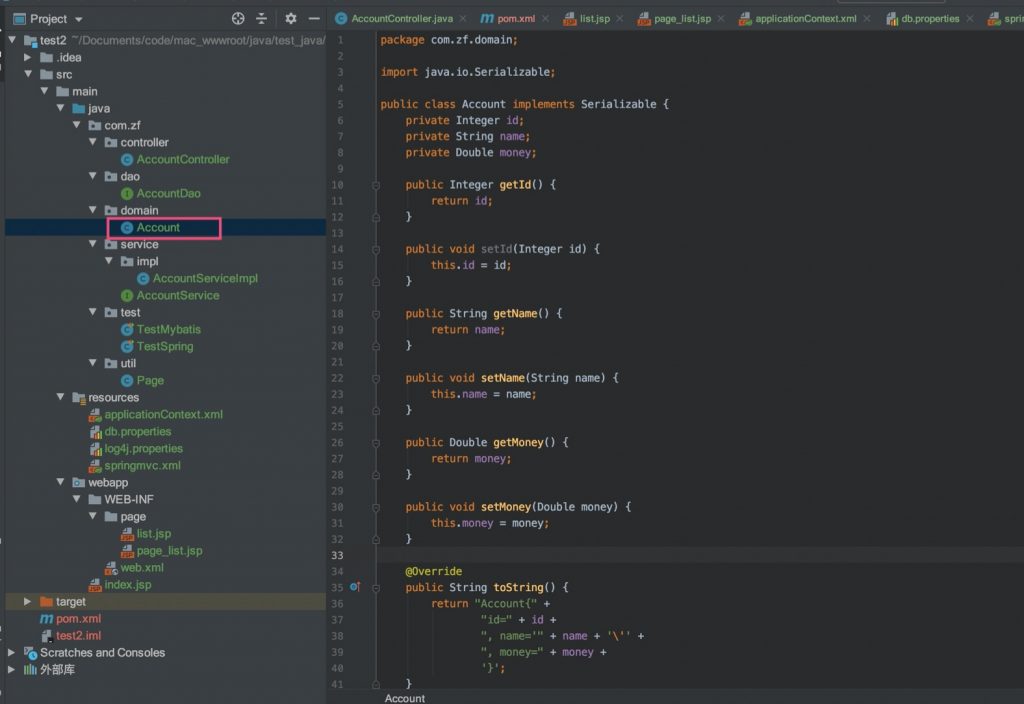The image size is (1024, 704).
Task: Select index.jsp under webapp
Action: (x=127, y=584)
